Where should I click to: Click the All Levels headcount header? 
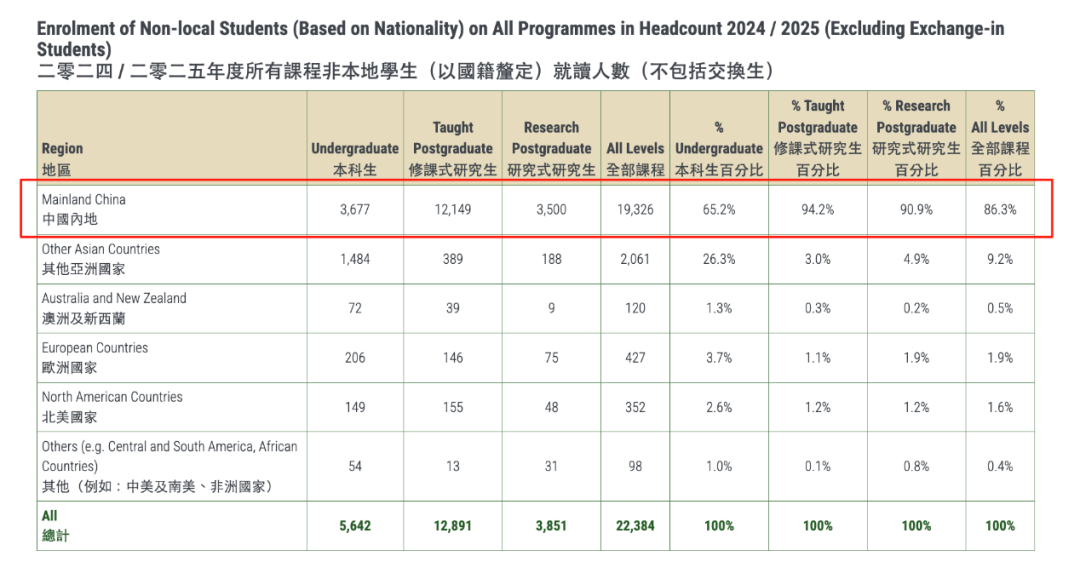635,159
